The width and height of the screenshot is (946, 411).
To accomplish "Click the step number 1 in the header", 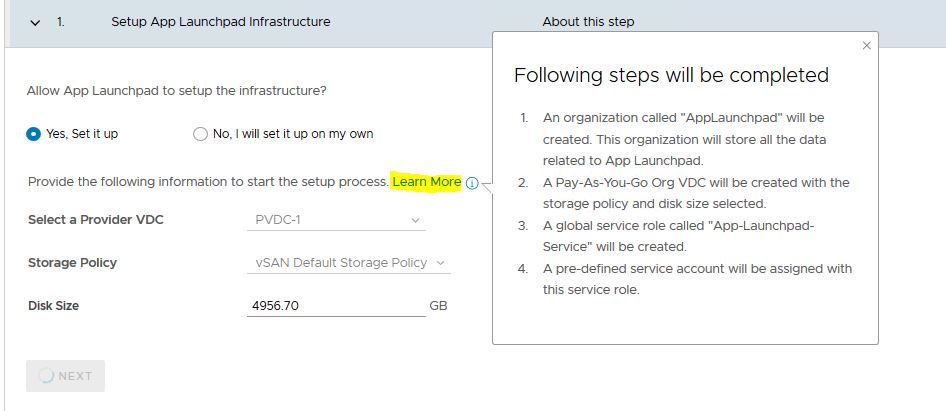I will click(61, 21).
